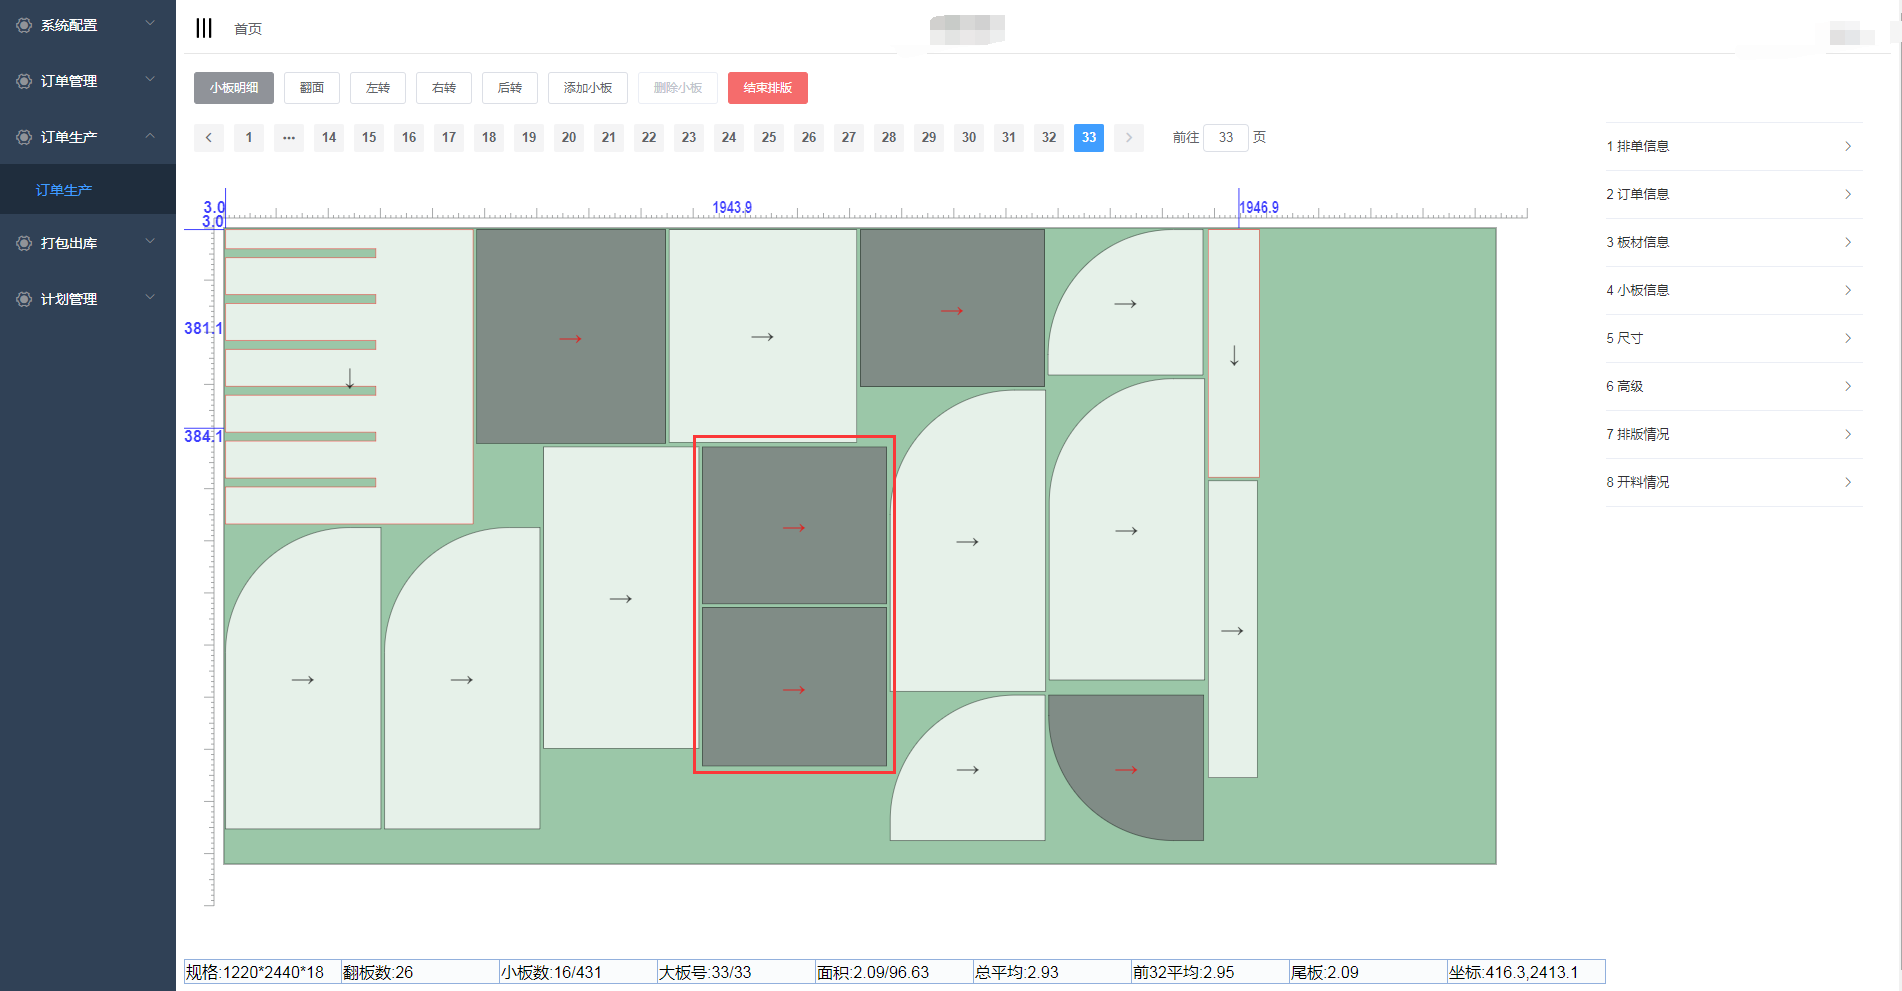Click the 添加小板 button
1902x991 pixels.
[x=588, y=88]
